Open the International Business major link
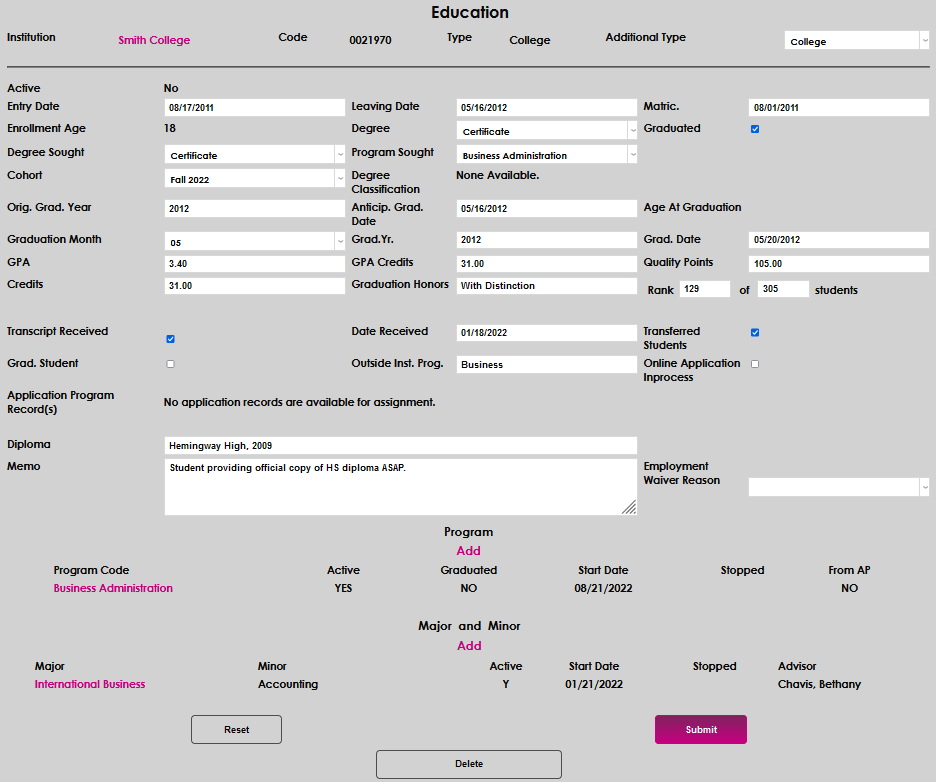The height and width of the screenshot is (782, 936). (90, 684)
